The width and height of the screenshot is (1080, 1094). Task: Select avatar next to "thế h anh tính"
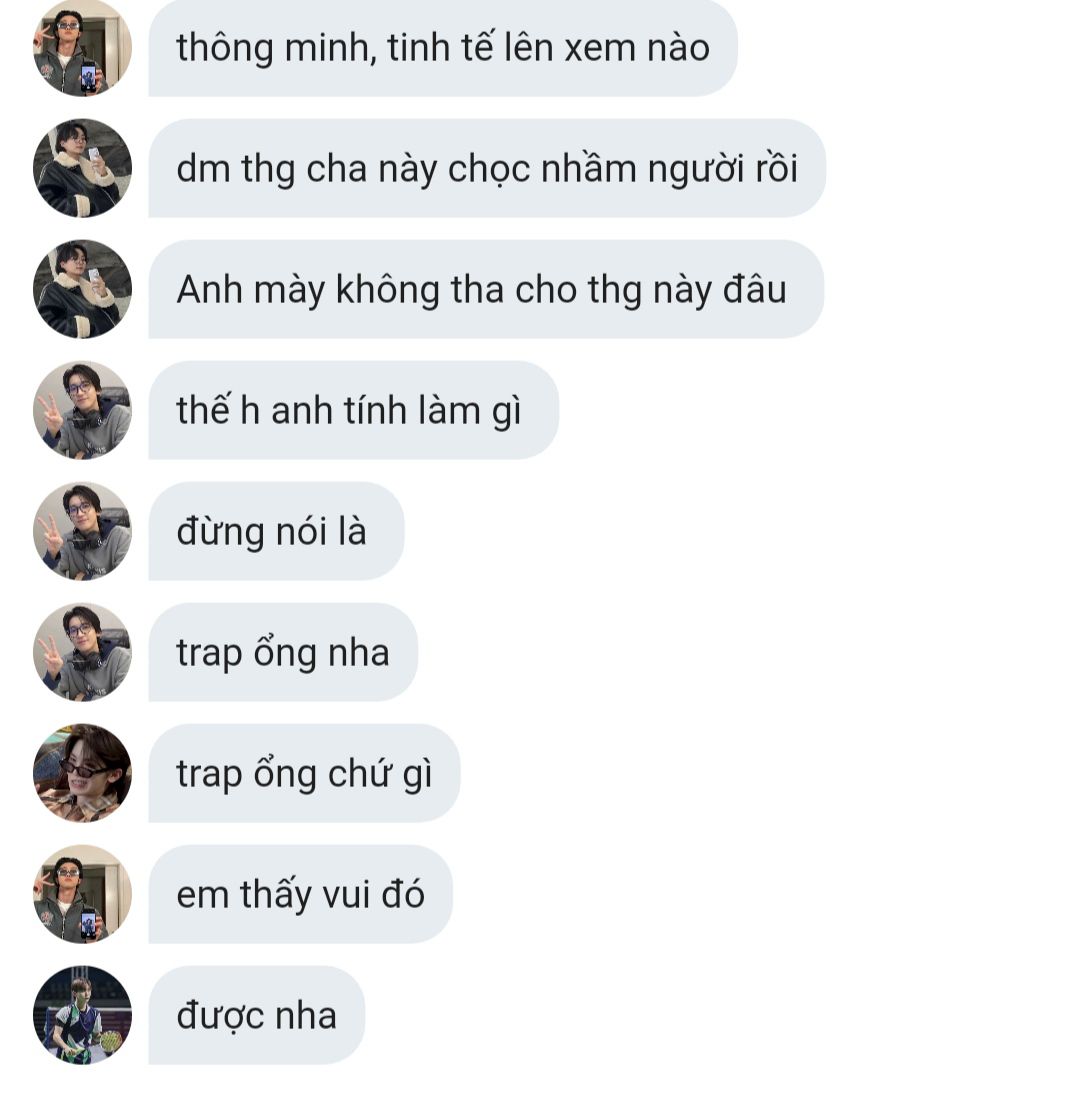point(82,410)
